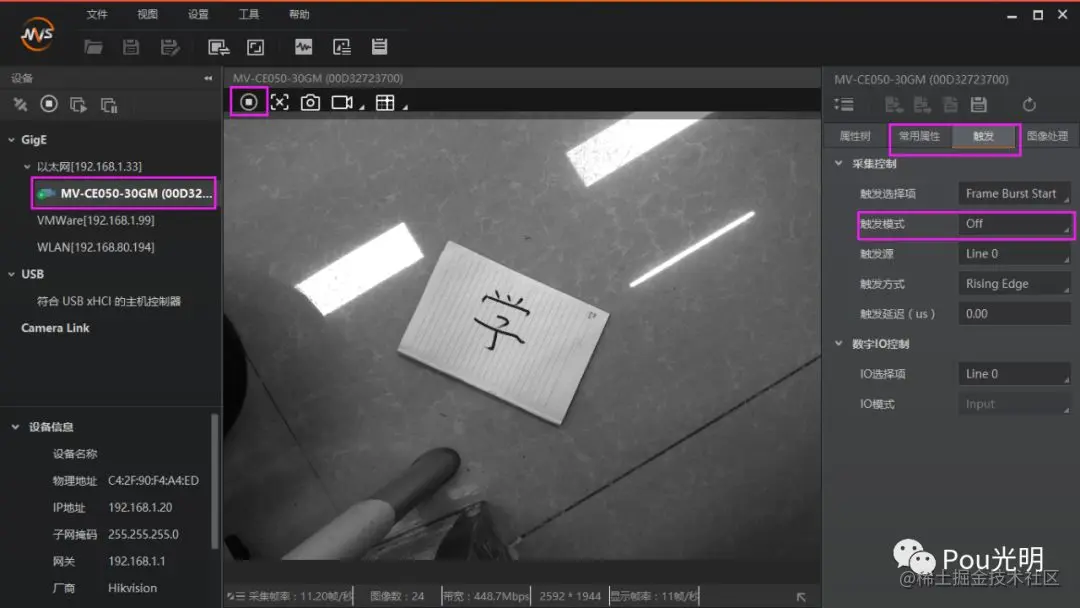Collapse the device panel using the double arrow

tap(208, 78)
